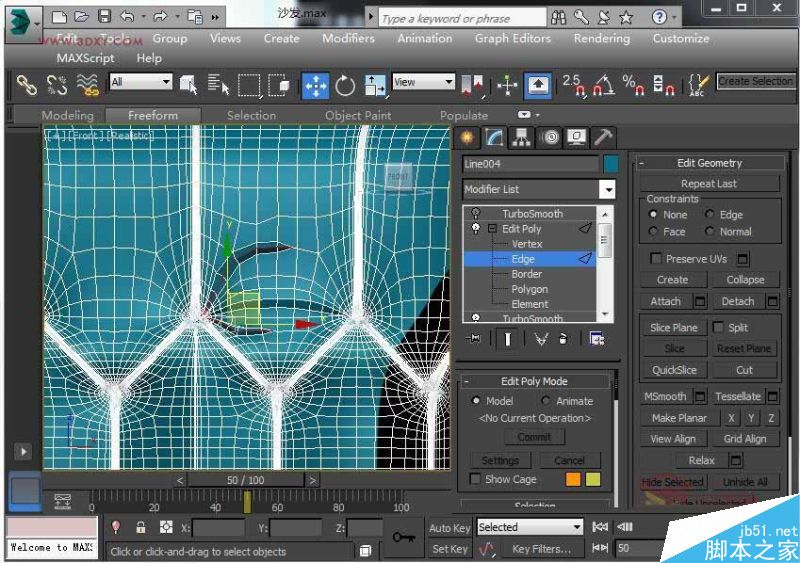
Task: Open the Display command panel tab
Action: click(577, 137)
